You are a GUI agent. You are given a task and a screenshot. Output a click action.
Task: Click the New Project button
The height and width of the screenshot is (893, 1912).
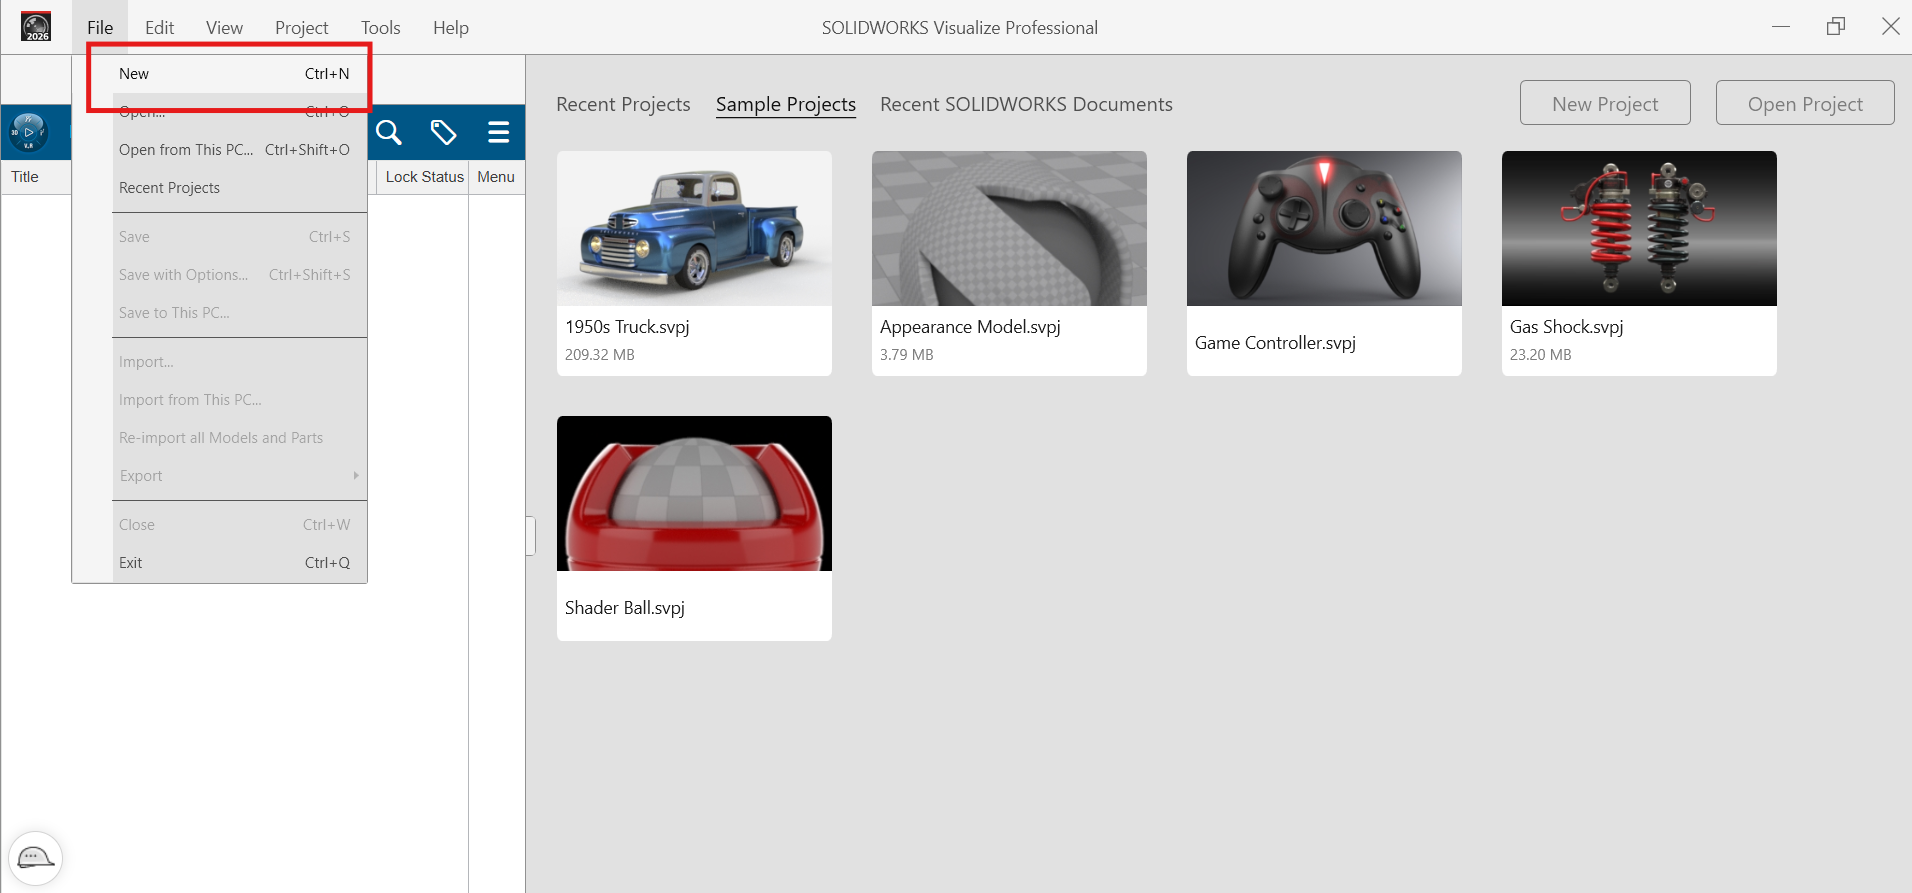[x=1605, y=103]
